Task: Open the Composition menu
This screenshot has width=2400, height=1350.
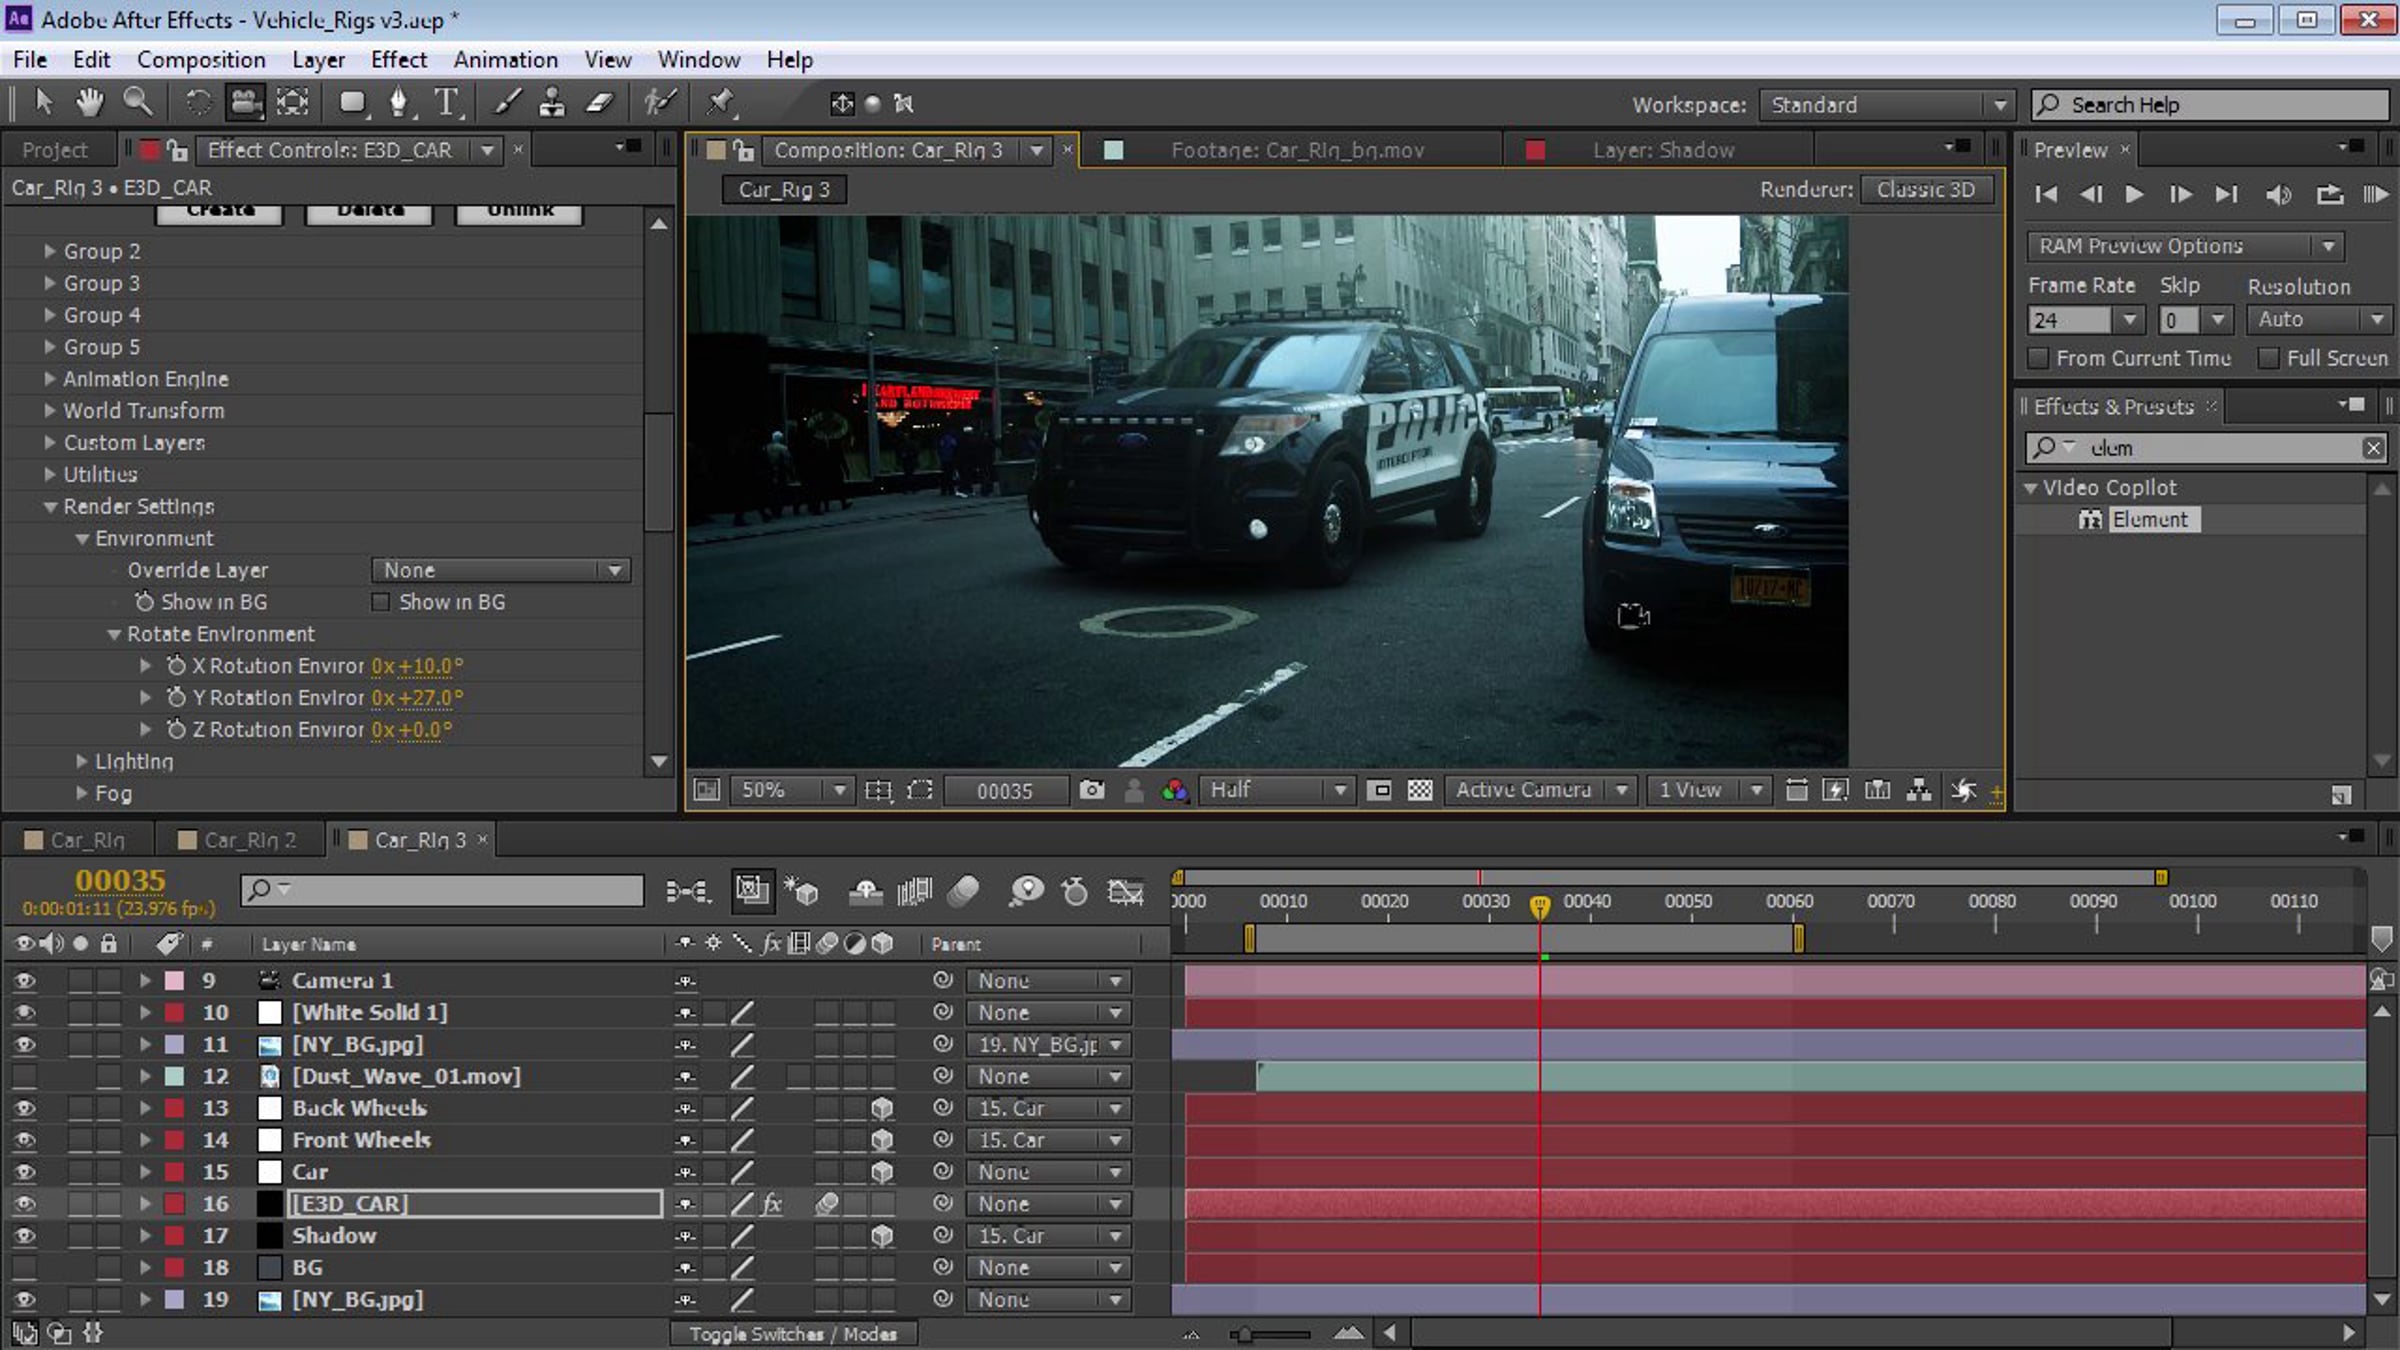Action: [201, 60]
